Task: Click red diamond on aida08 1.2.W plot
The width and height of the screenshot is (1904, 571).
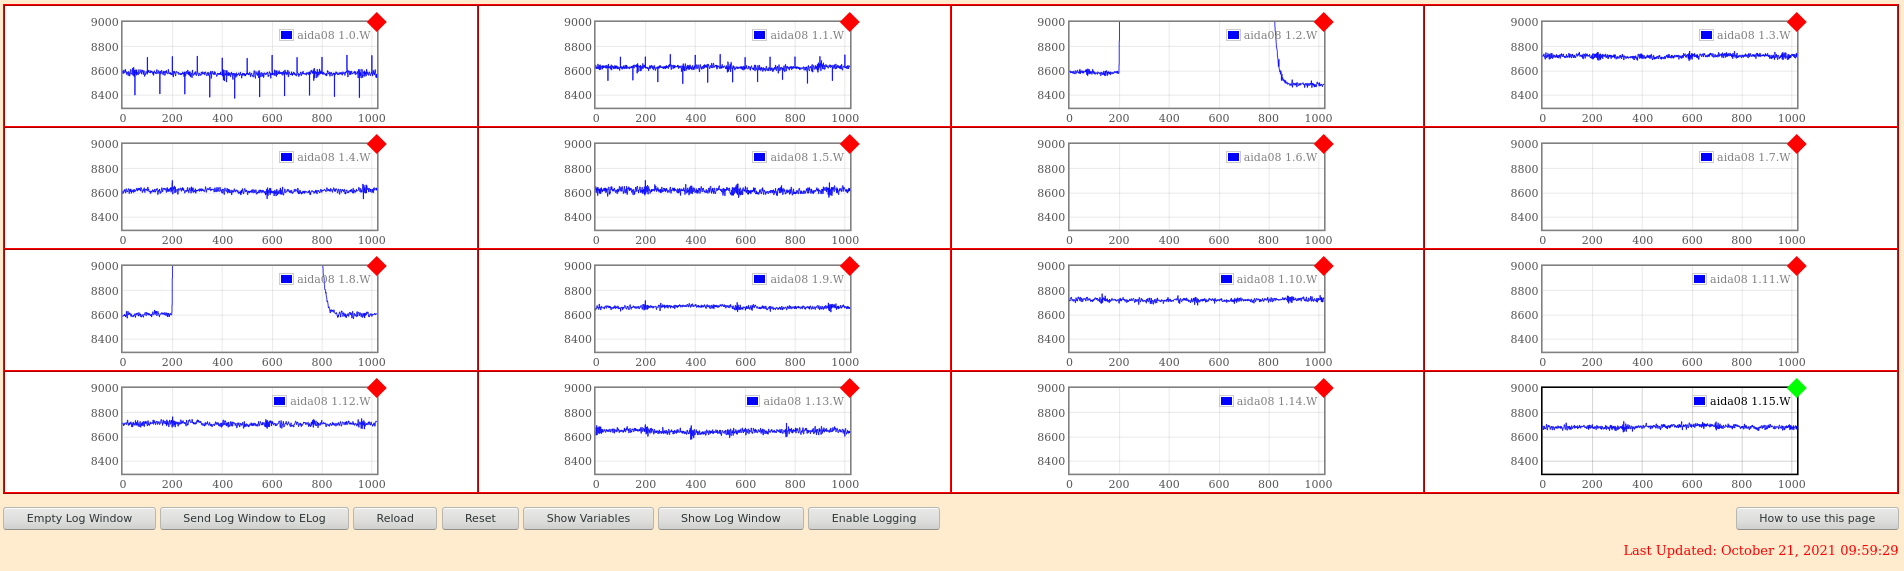Action: pyautogui.click(x=1323, y=22)
